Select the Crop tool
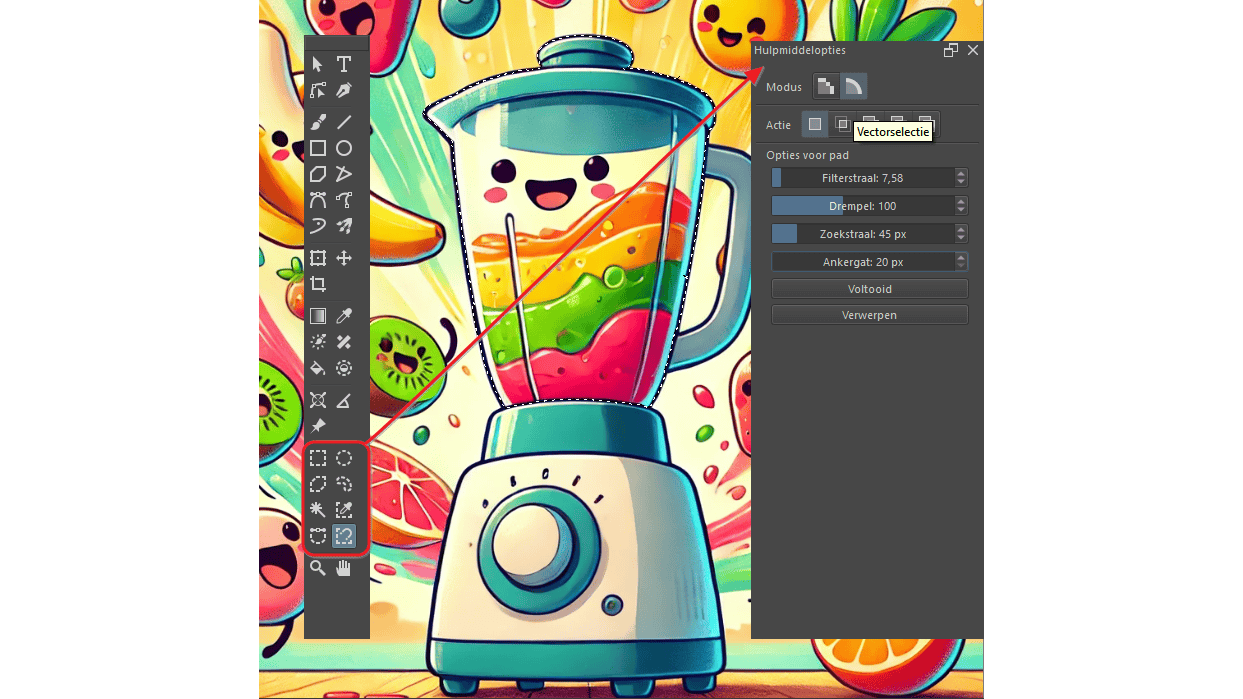Viewport: 1243px width, 699px height. pyautogui.click(x=318, y=284)
